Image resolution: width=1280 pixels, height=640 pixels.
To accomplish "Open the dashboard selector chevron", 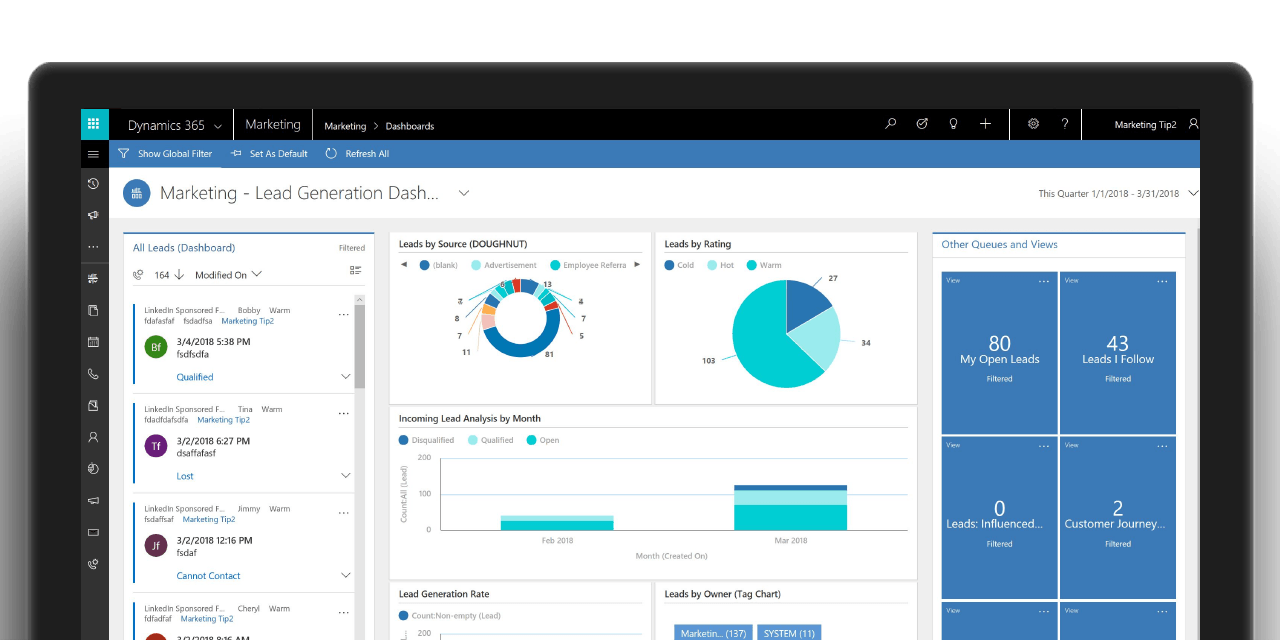I will pos(463,193).
